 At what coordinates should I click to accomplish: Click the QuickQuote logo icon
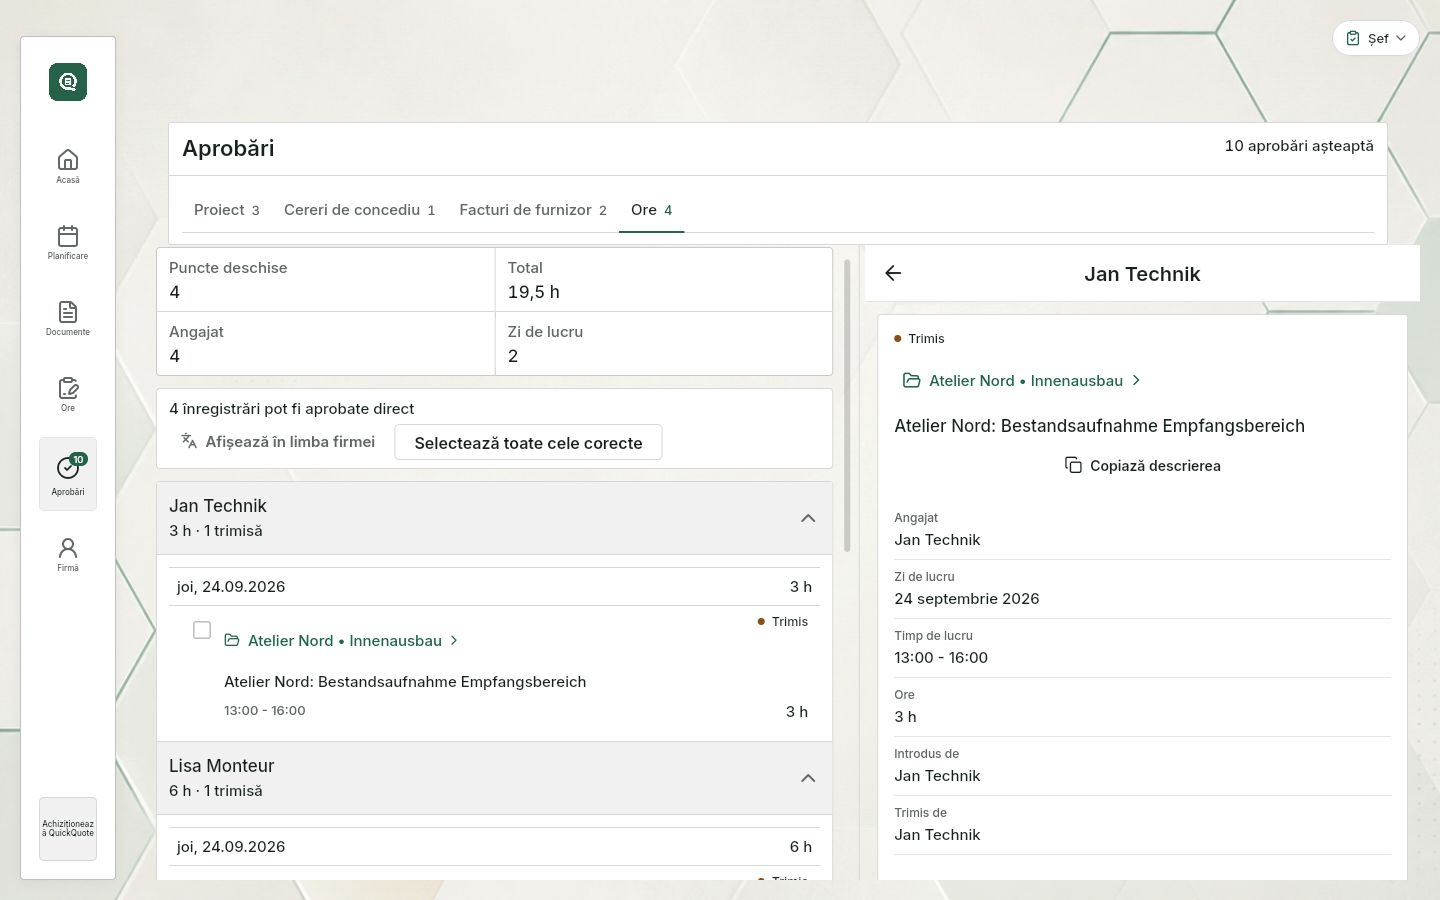(x=68, y=82)
